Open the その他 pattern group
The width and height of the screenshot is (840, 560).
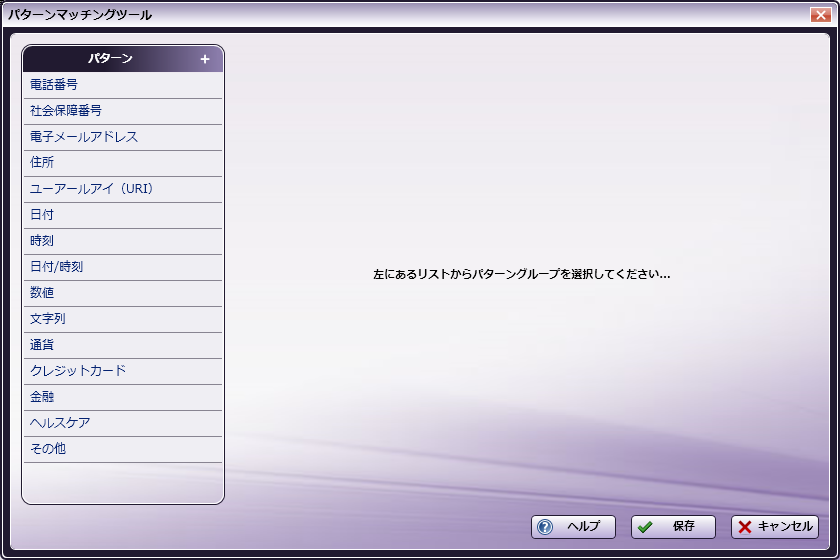123,449
